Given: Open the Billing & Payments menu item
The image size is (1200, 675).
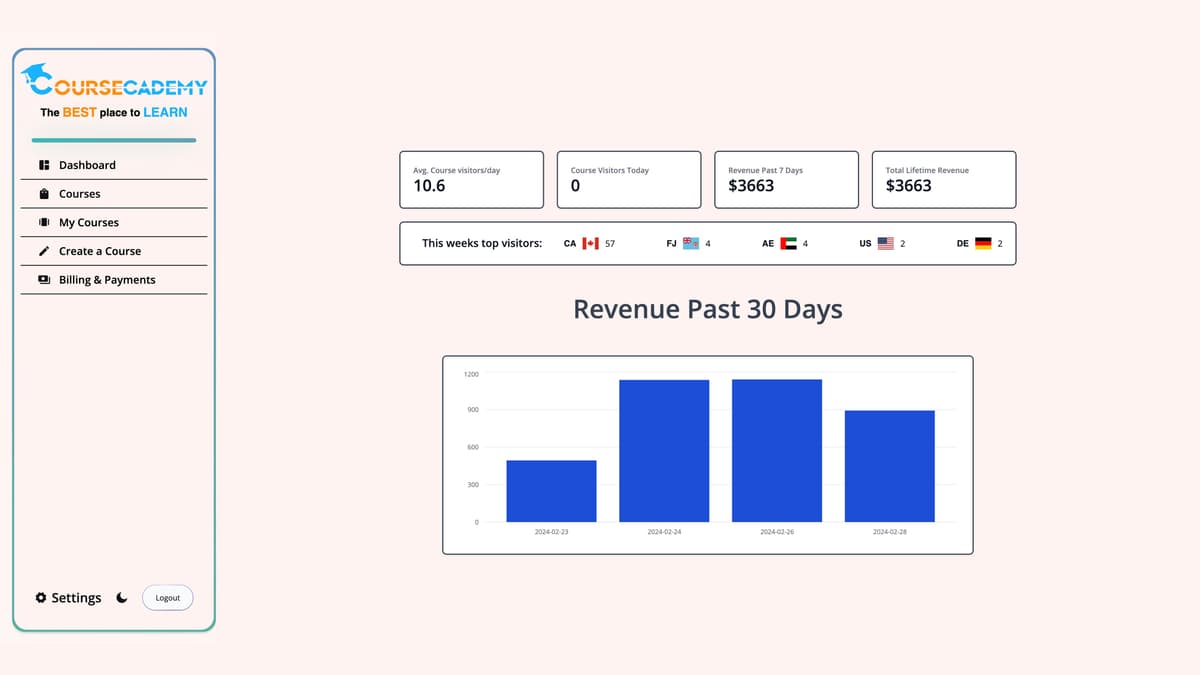Looking at the screenshot, I should pyautogui.click(x=106, y=280).
